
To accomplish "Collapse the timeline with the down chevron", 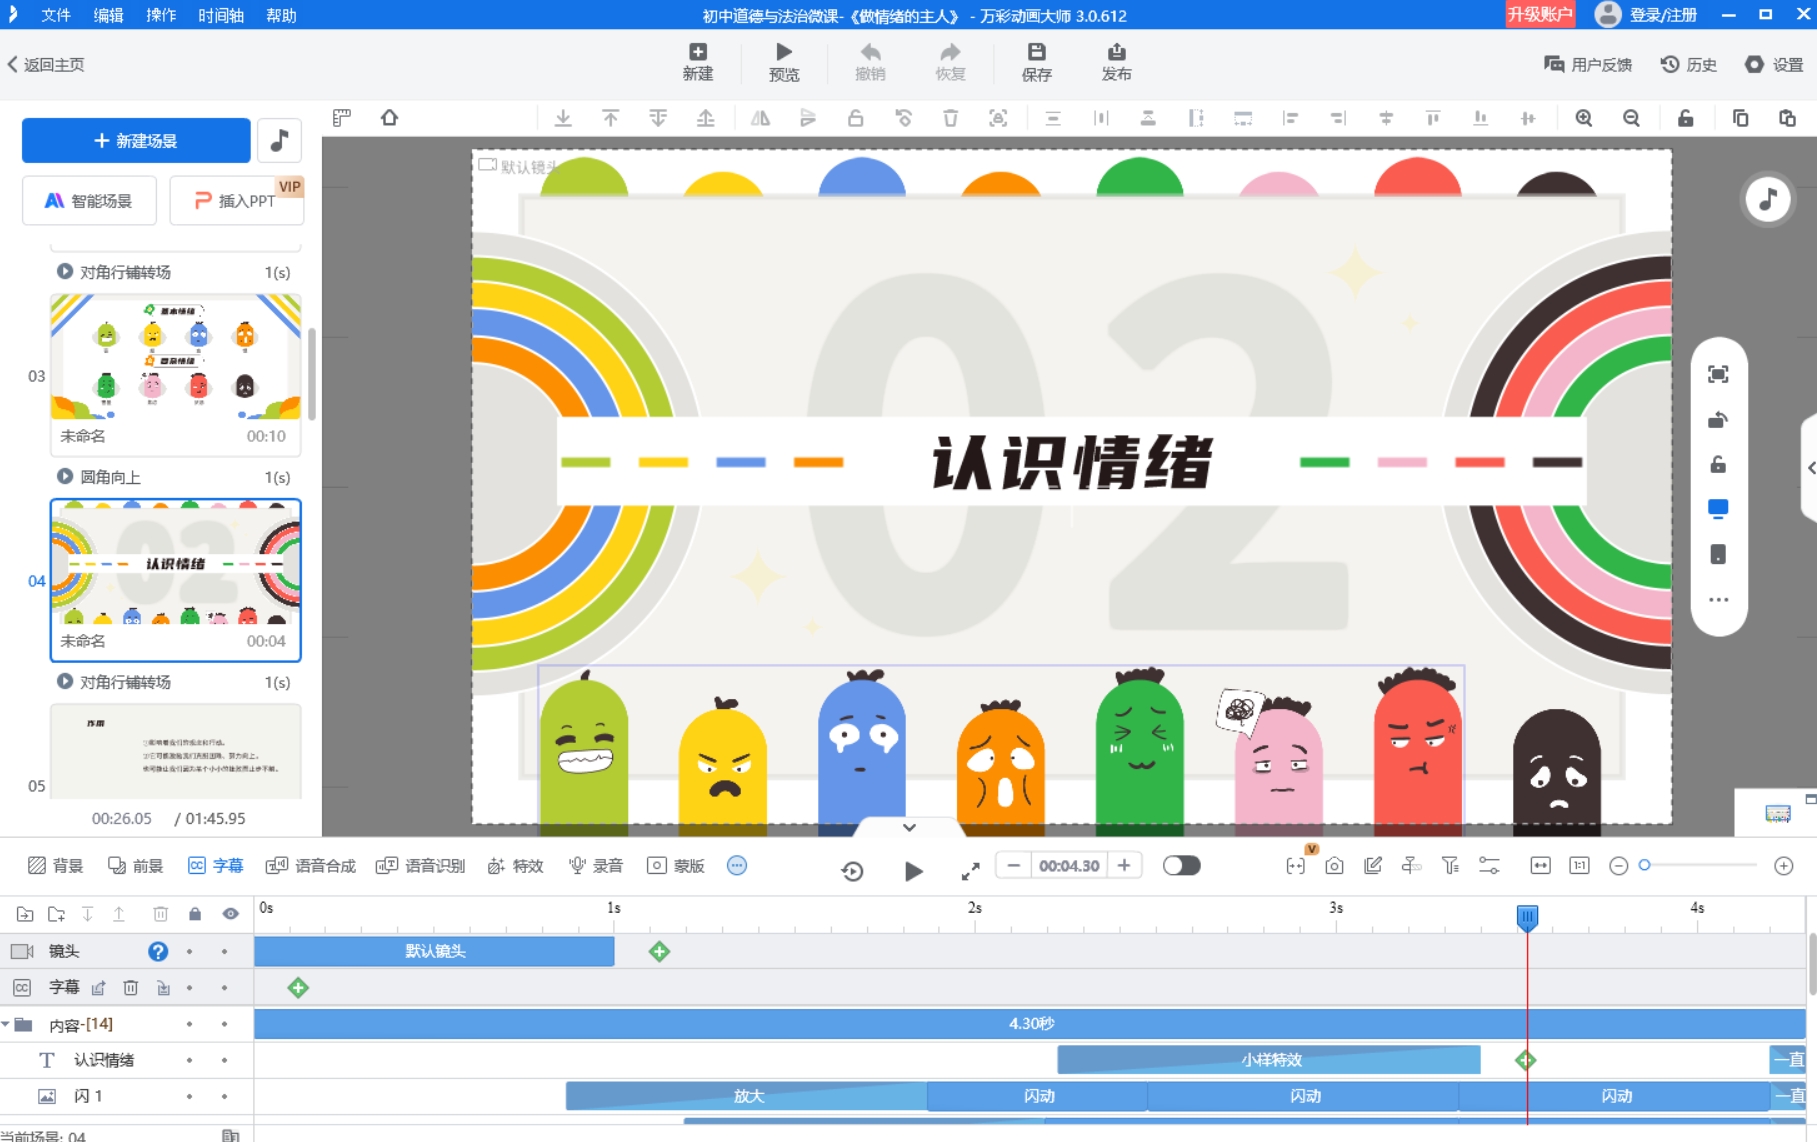I will click(909, 827).
